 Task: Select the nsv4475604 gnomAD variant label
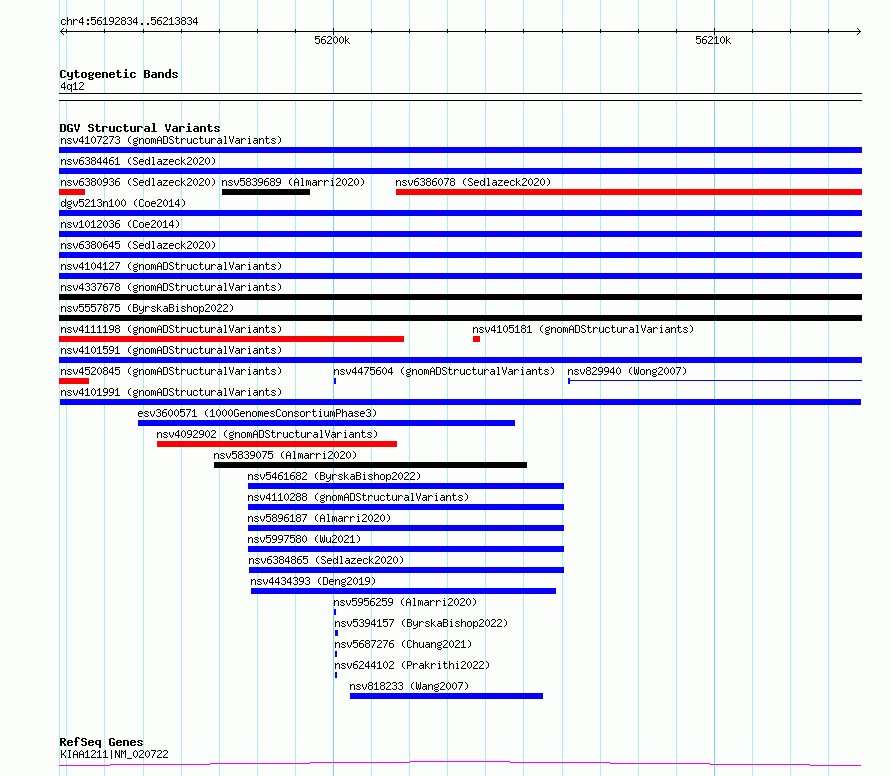pos(444,371)
